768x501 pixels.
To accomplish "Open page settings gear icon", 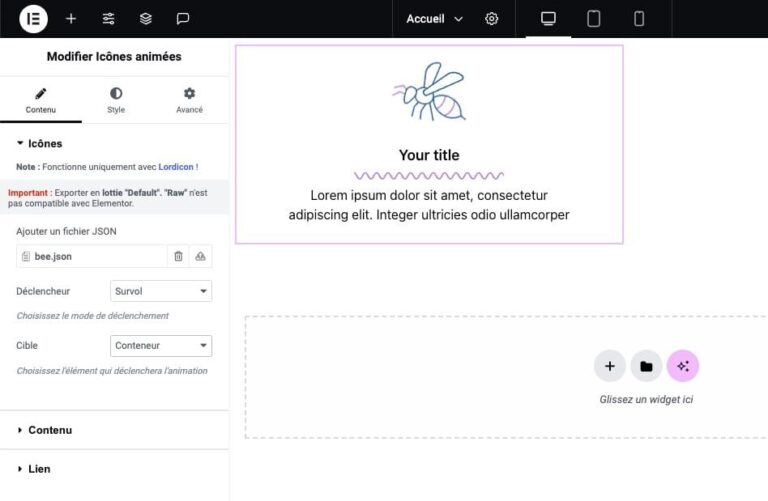I will [491, 19].
